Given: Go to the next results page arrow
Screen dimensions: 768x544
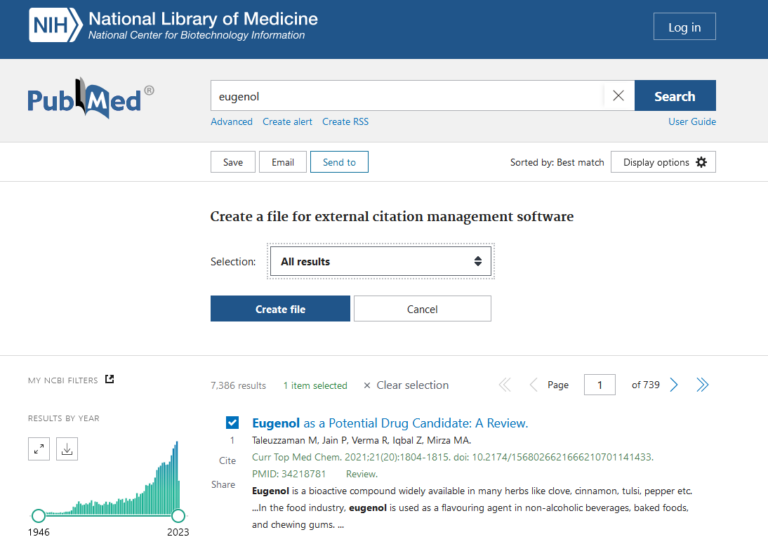Looking at the screenshot, I should (x=674, y=385).
